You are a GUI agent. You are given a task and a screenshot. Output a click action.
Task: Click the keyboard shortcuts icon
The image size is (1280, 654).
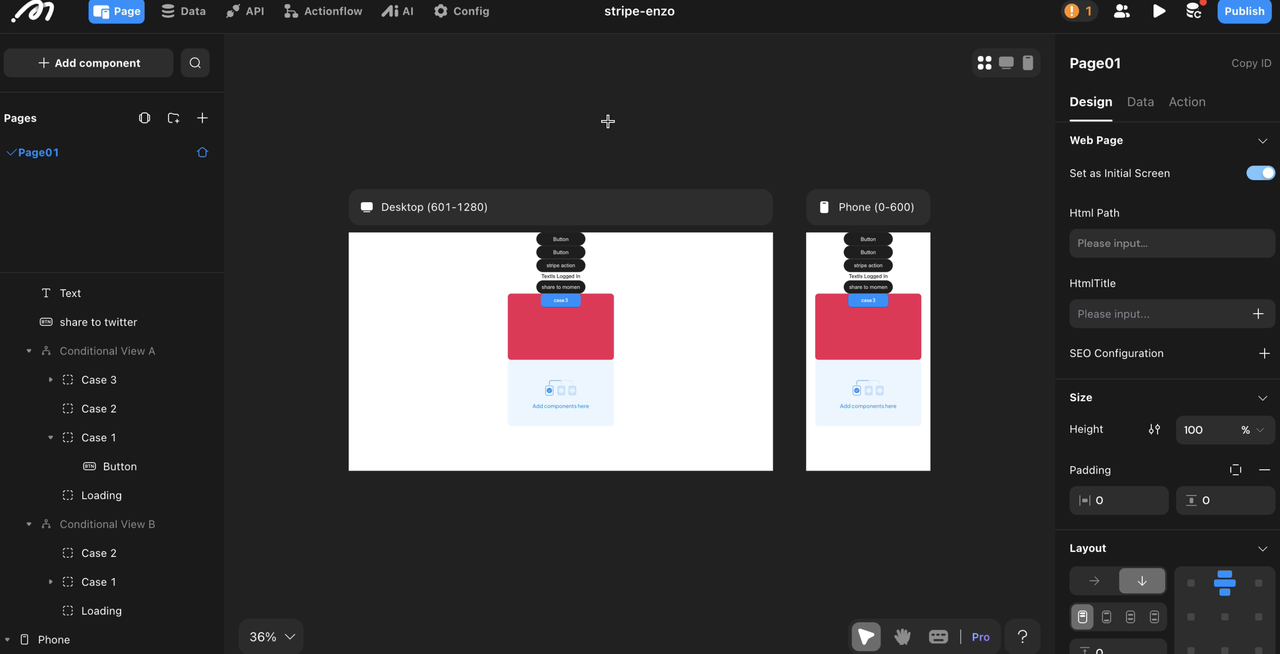tap(938, 637)
